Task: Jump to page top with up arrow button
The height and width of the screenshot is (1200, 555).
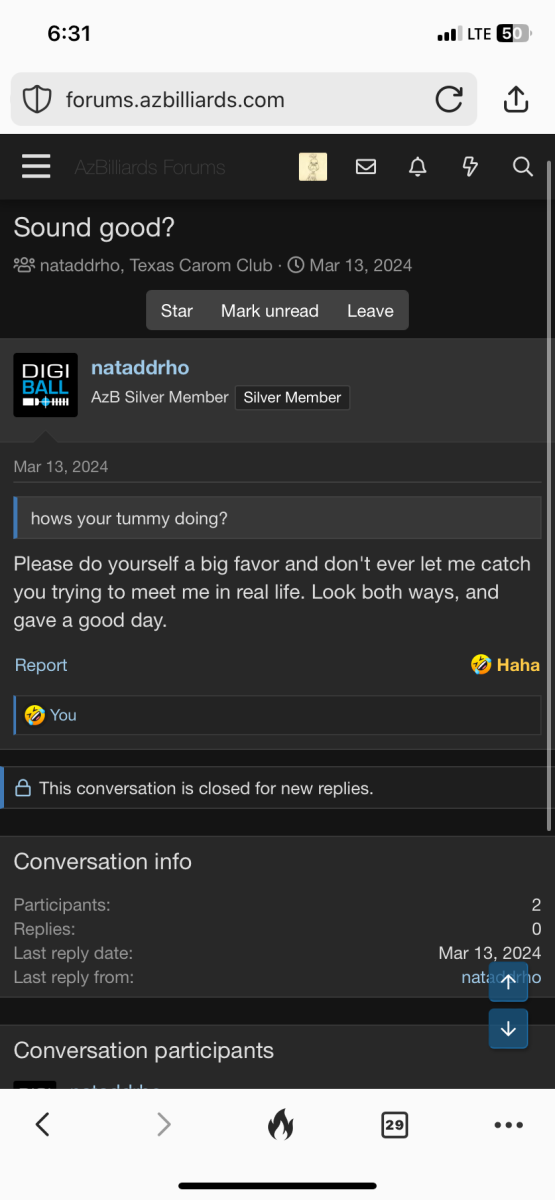Action: pyautogui.click(x=508, y=982)
